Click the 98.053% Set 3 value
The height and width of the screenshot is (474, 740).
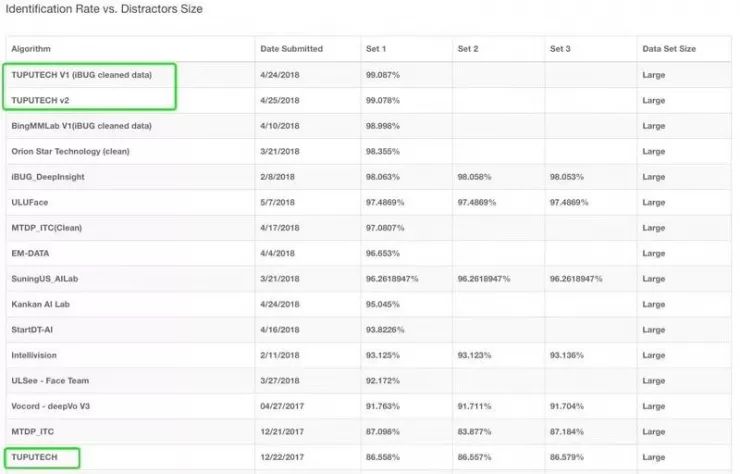click(x=567, y=177)
